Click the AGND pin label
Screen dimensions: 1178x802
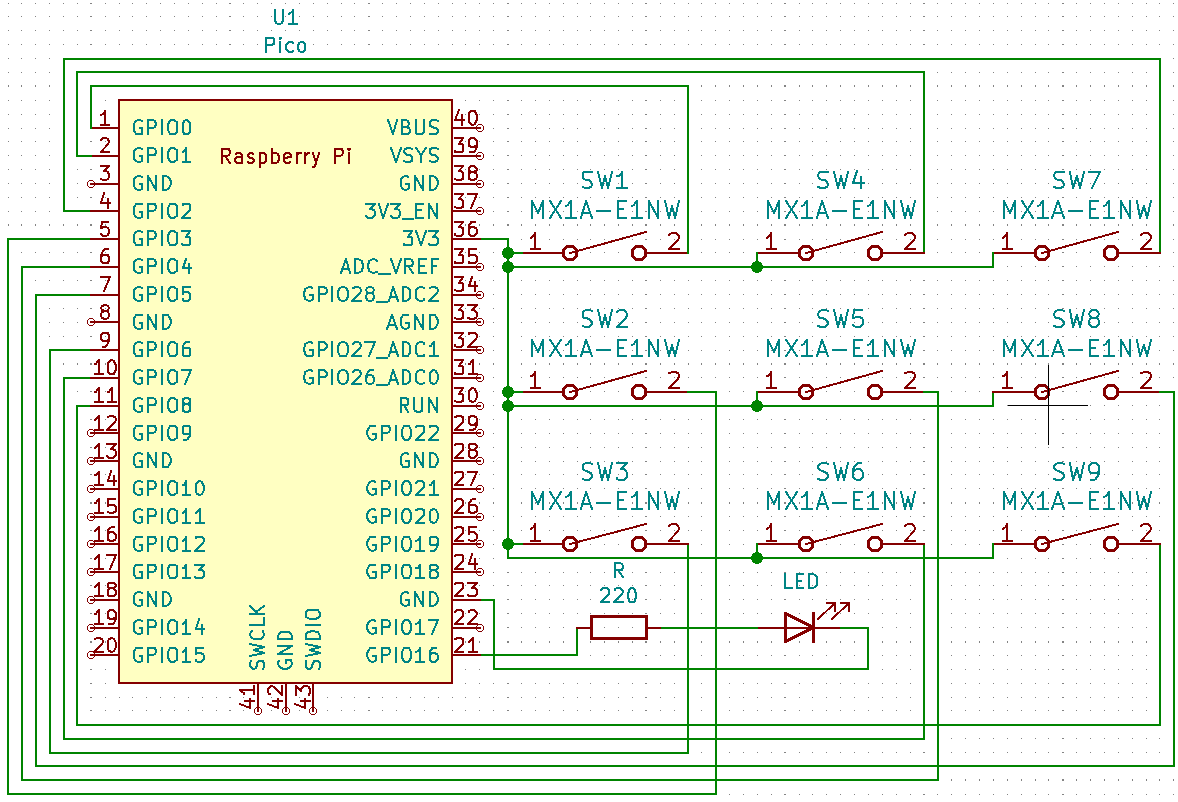(x=412, y=322)
